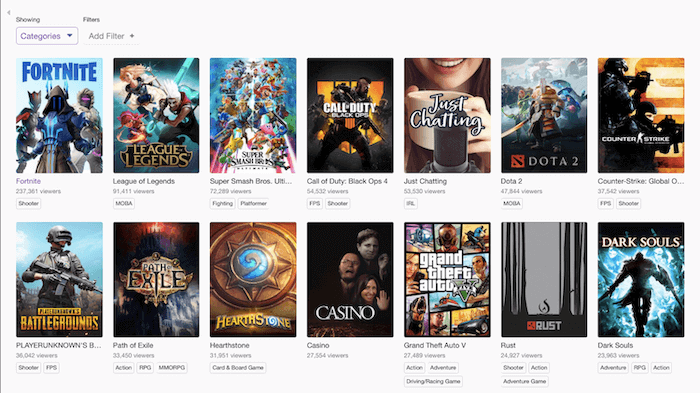Click the Fortnite title link
This screenshot has height=393, width=700.
tap(29, 181)
